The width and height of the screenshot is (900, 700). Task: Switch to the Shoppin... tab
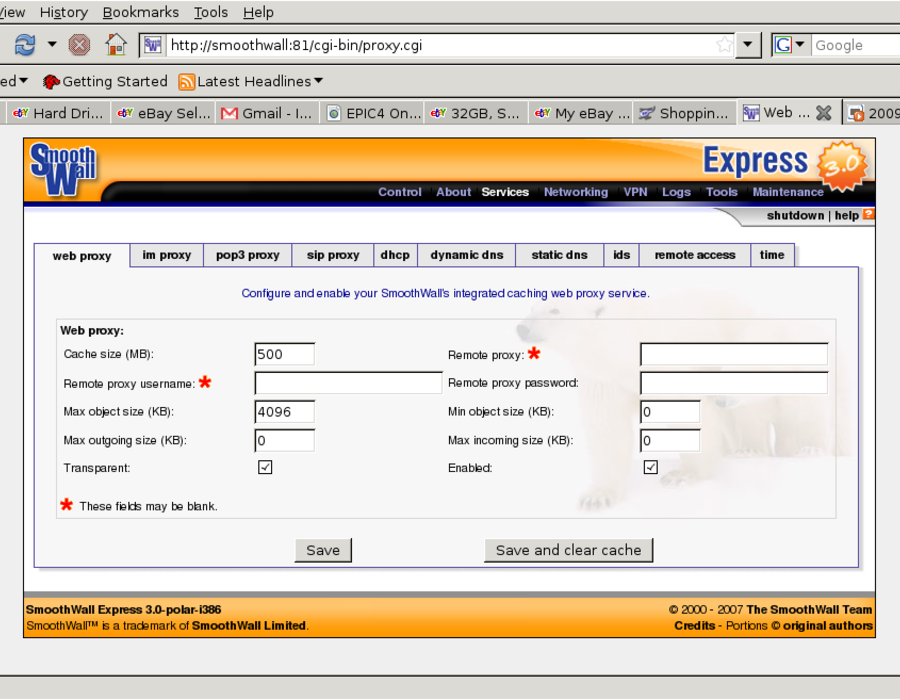coord(684,113)
